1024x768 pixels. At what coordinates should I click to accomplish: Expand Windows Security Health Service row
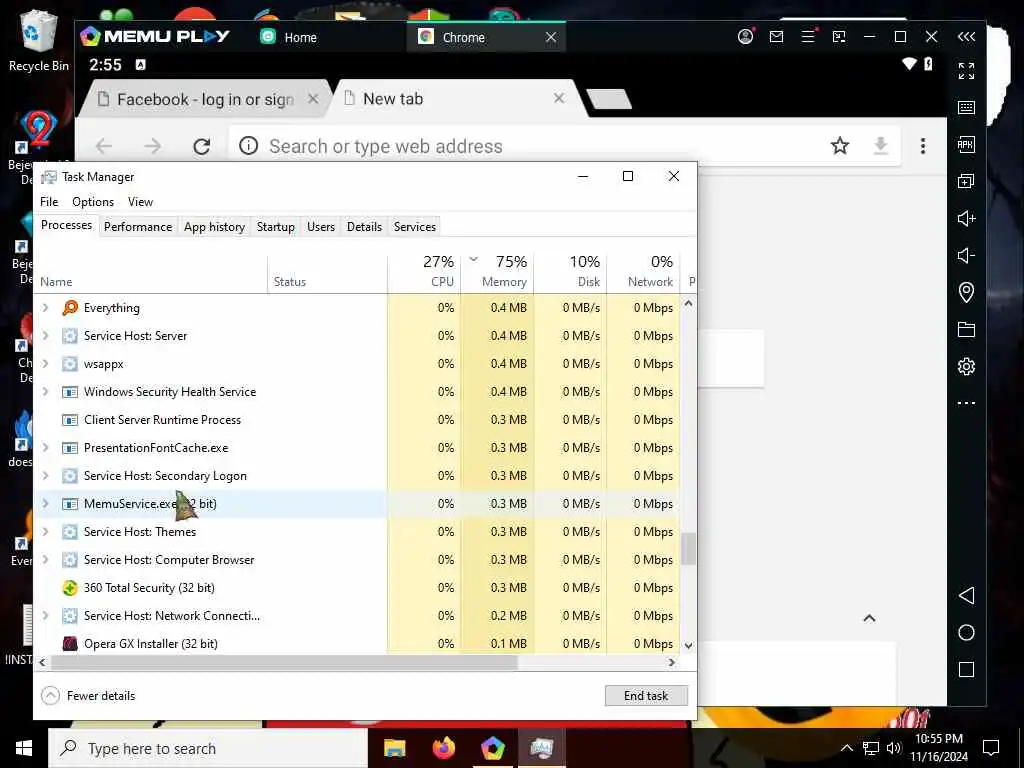pos(45,392)
